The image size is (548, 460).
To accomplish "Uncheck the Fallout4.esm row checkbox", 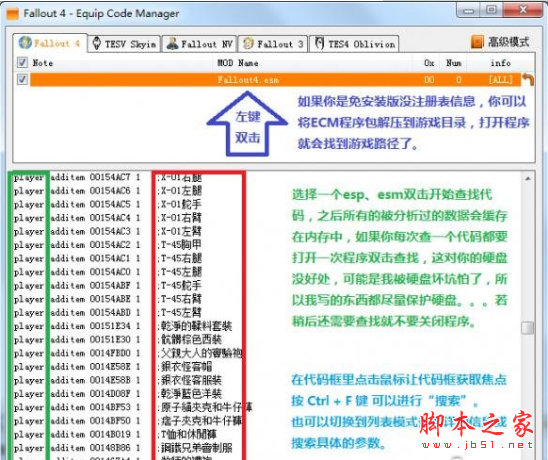I will pos(22,79).
